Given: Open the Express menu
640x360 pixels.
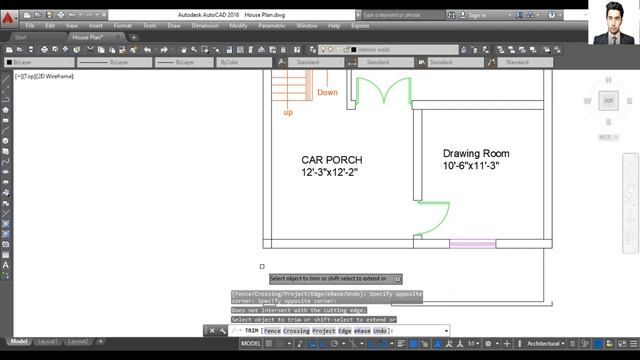Looking at the screenshot, I should pos(360,26).
